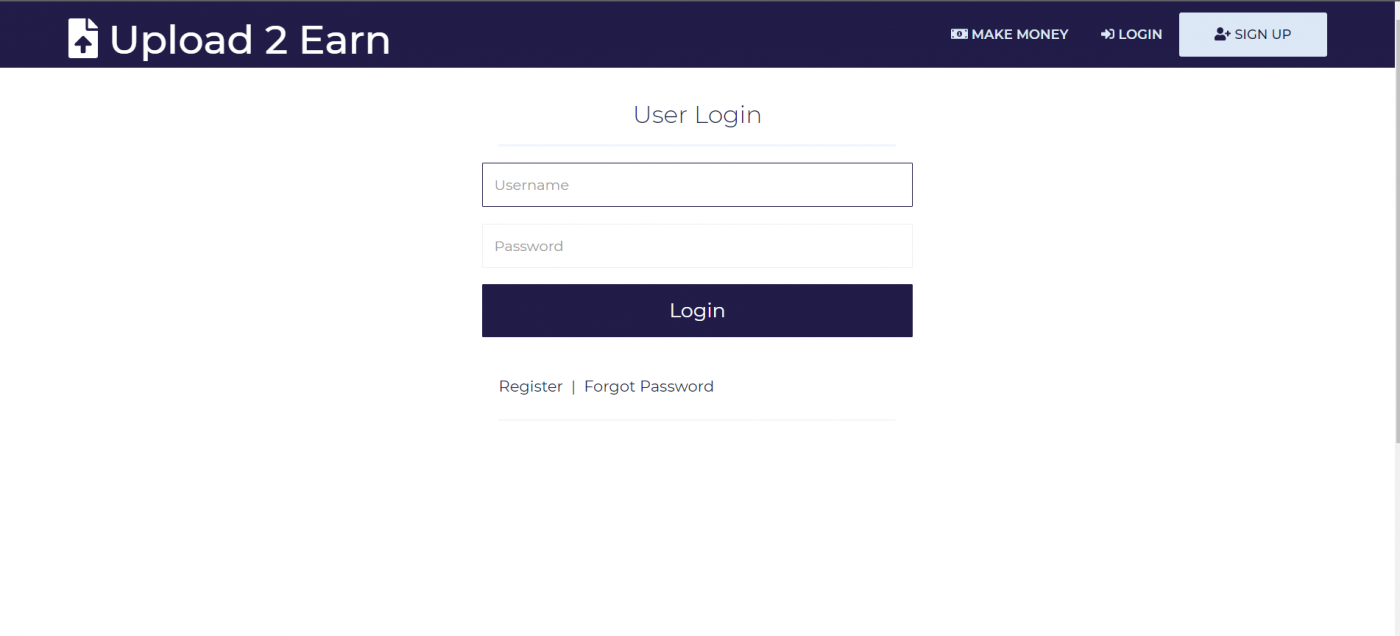Click the divider line below User Login heading
This screenshot has width=1400, height=636.
[x=697, y=143]
